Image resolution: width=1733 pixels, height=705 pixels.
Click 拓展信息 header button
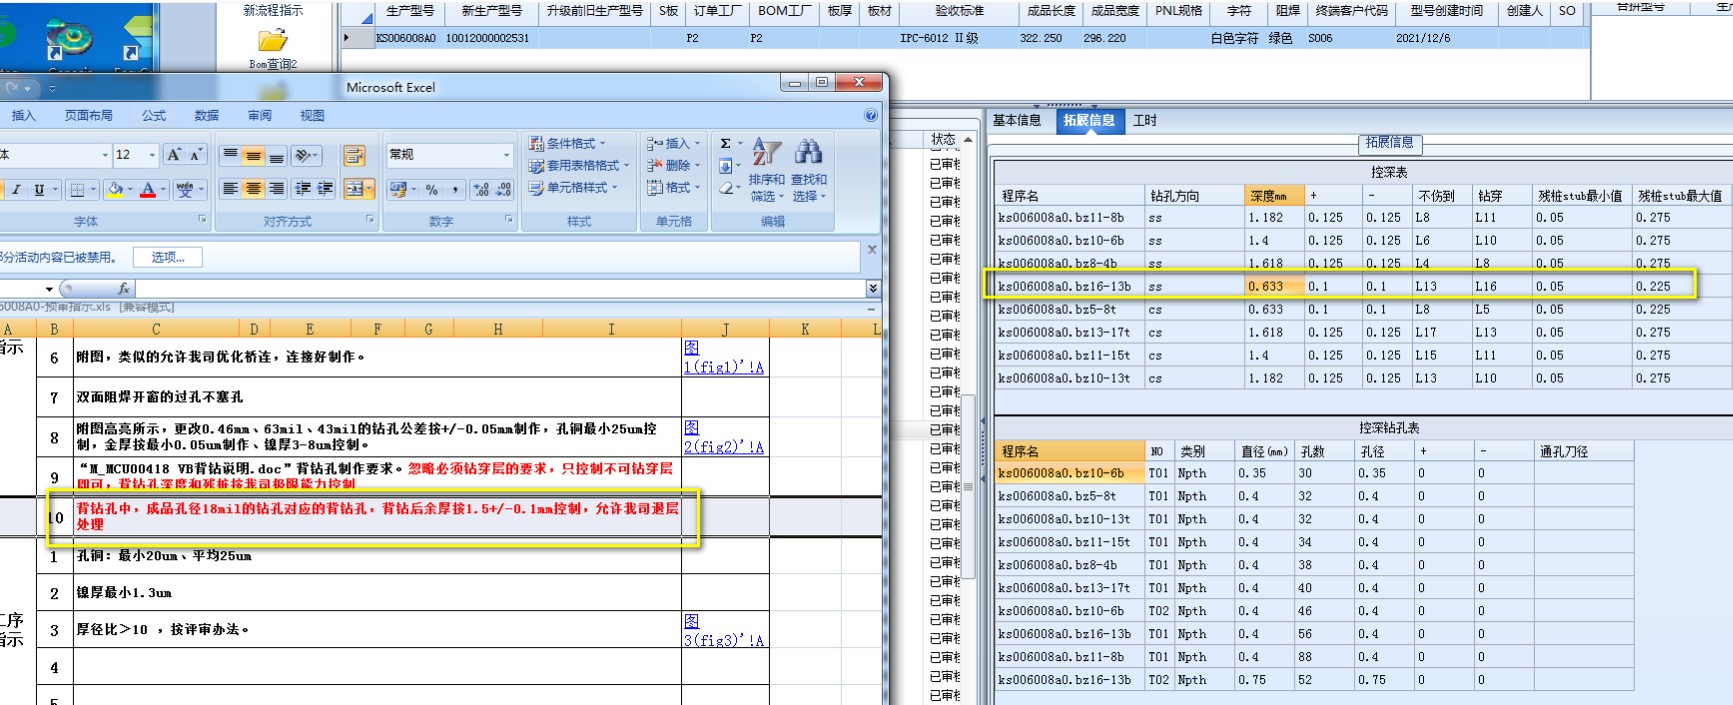[x=1389, y=143]
